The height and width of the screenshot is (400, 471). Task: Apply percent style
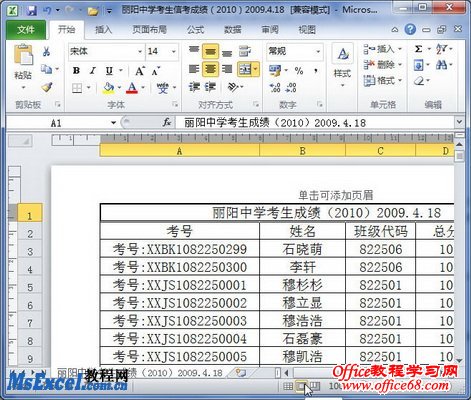coord(299,71)
